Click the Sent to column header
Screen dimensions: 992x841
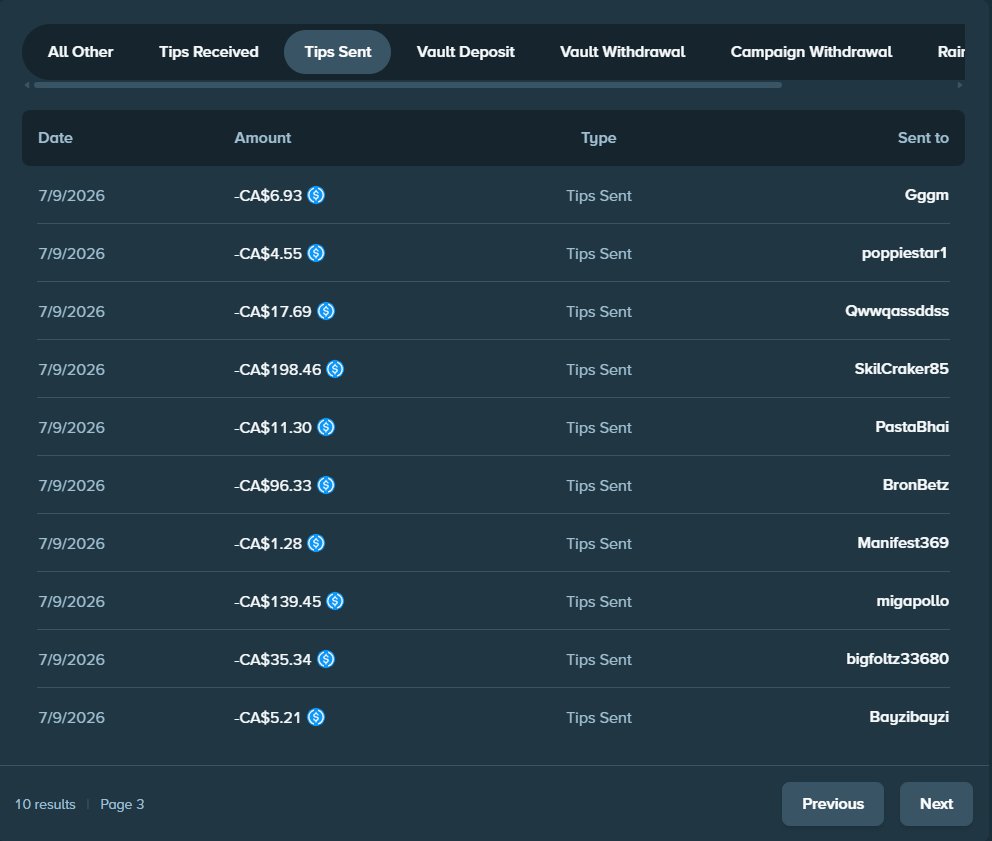pos(923,138)
